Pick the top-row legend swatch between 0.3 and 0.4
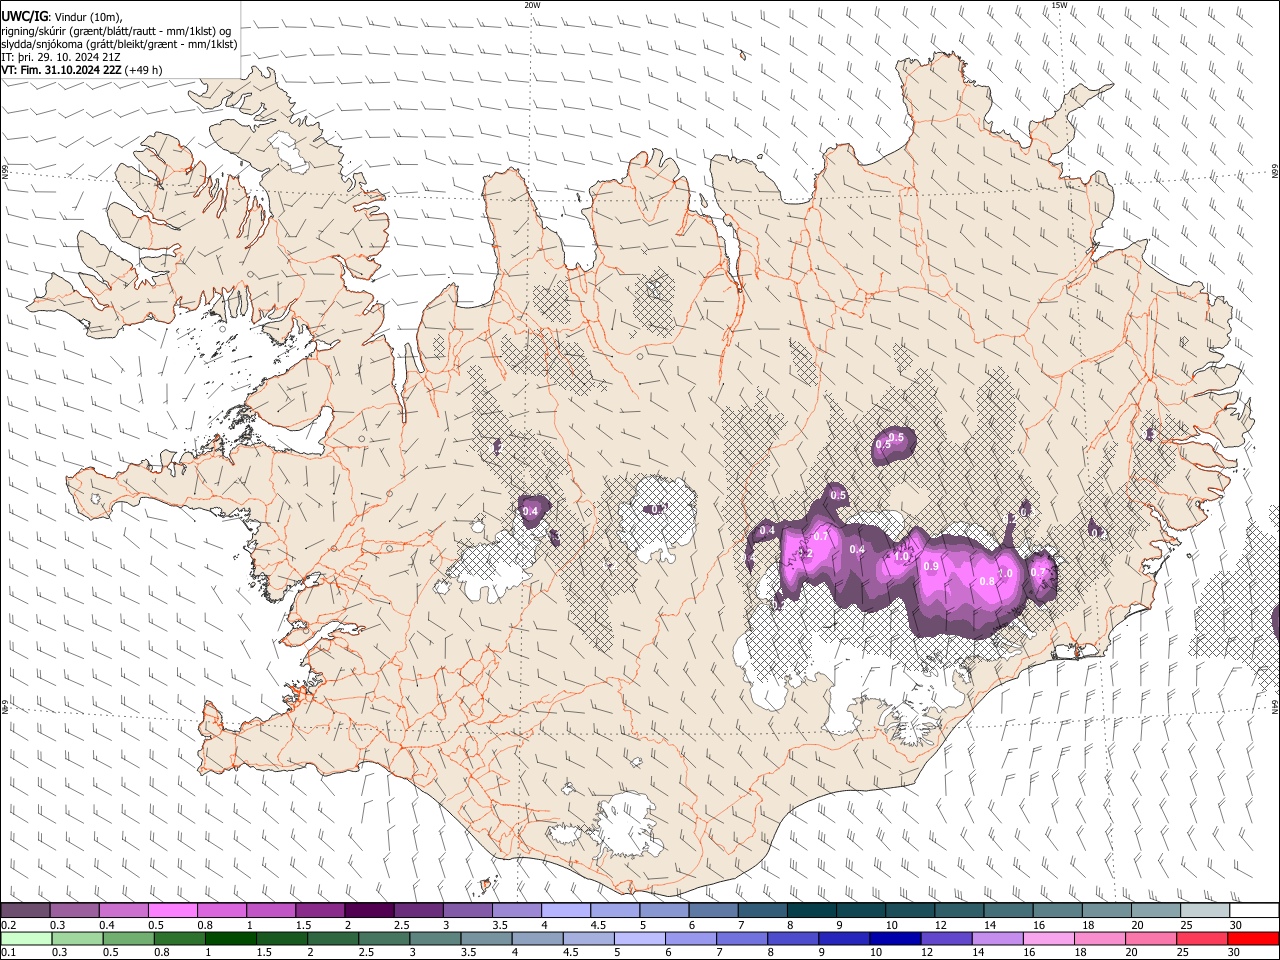 click(x=74, y=911)
